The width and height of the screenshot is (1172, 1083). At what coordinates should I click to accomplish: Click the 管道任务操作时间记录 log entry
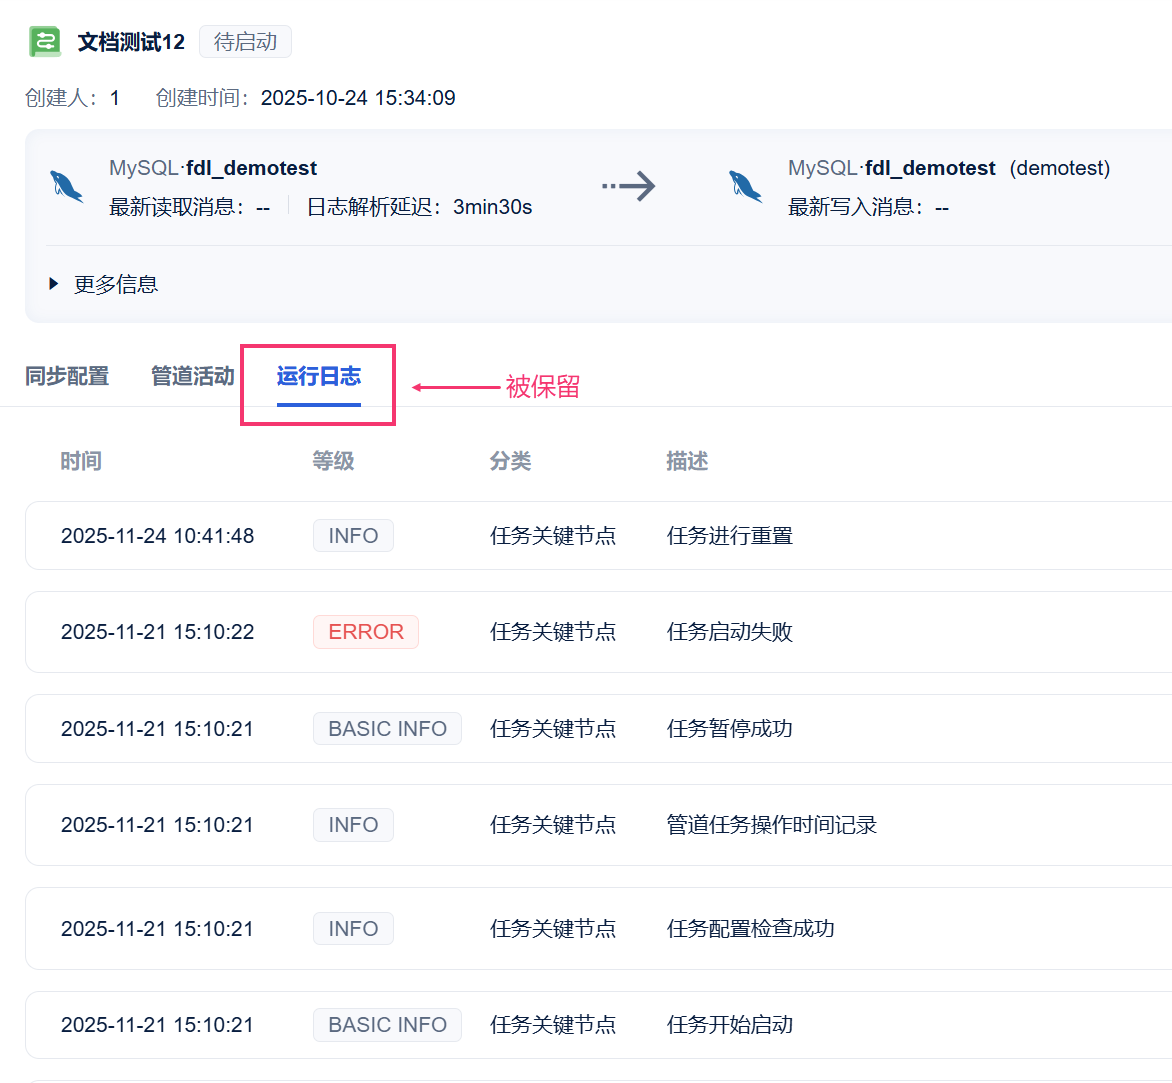pos(771,825)
